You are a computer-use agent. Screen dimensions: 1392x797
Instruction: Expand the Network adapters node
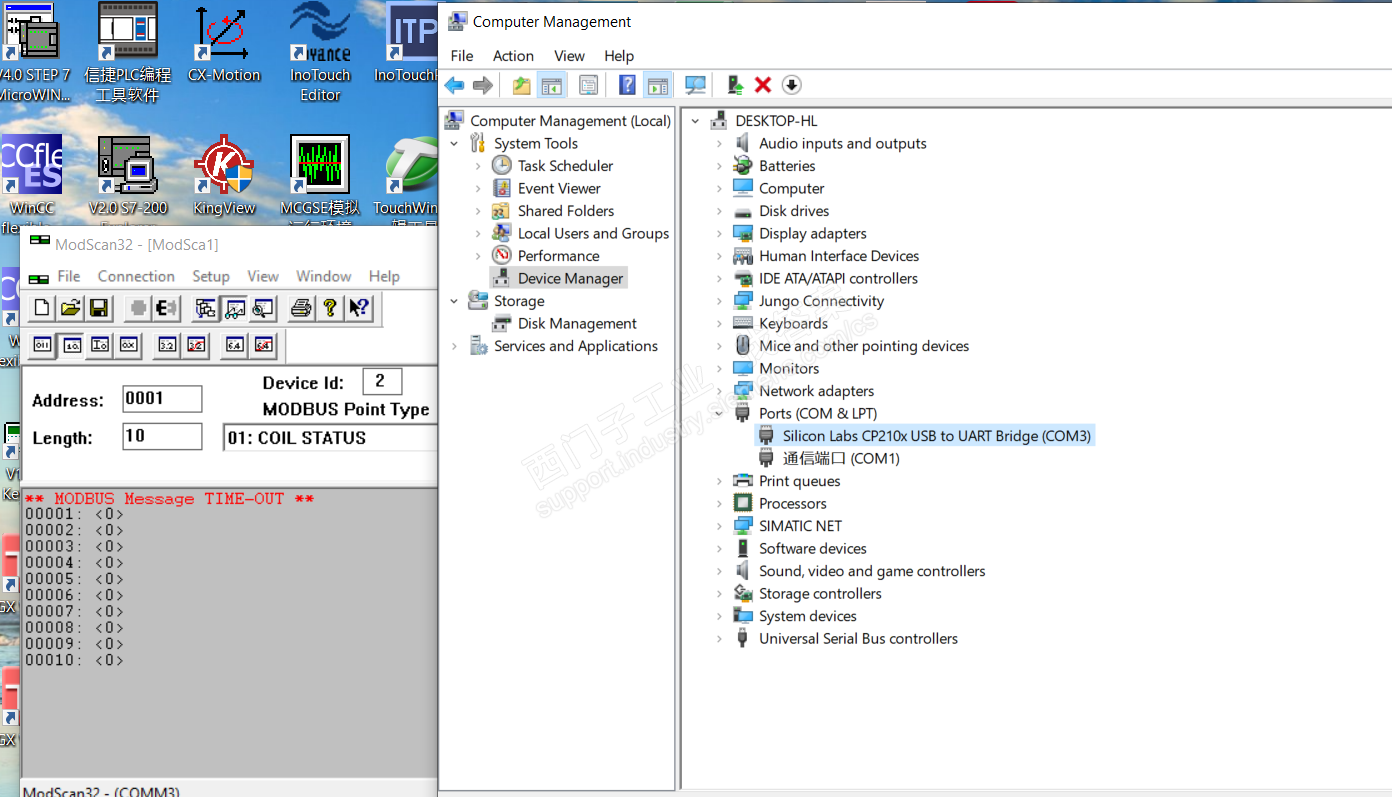point(719,391)
